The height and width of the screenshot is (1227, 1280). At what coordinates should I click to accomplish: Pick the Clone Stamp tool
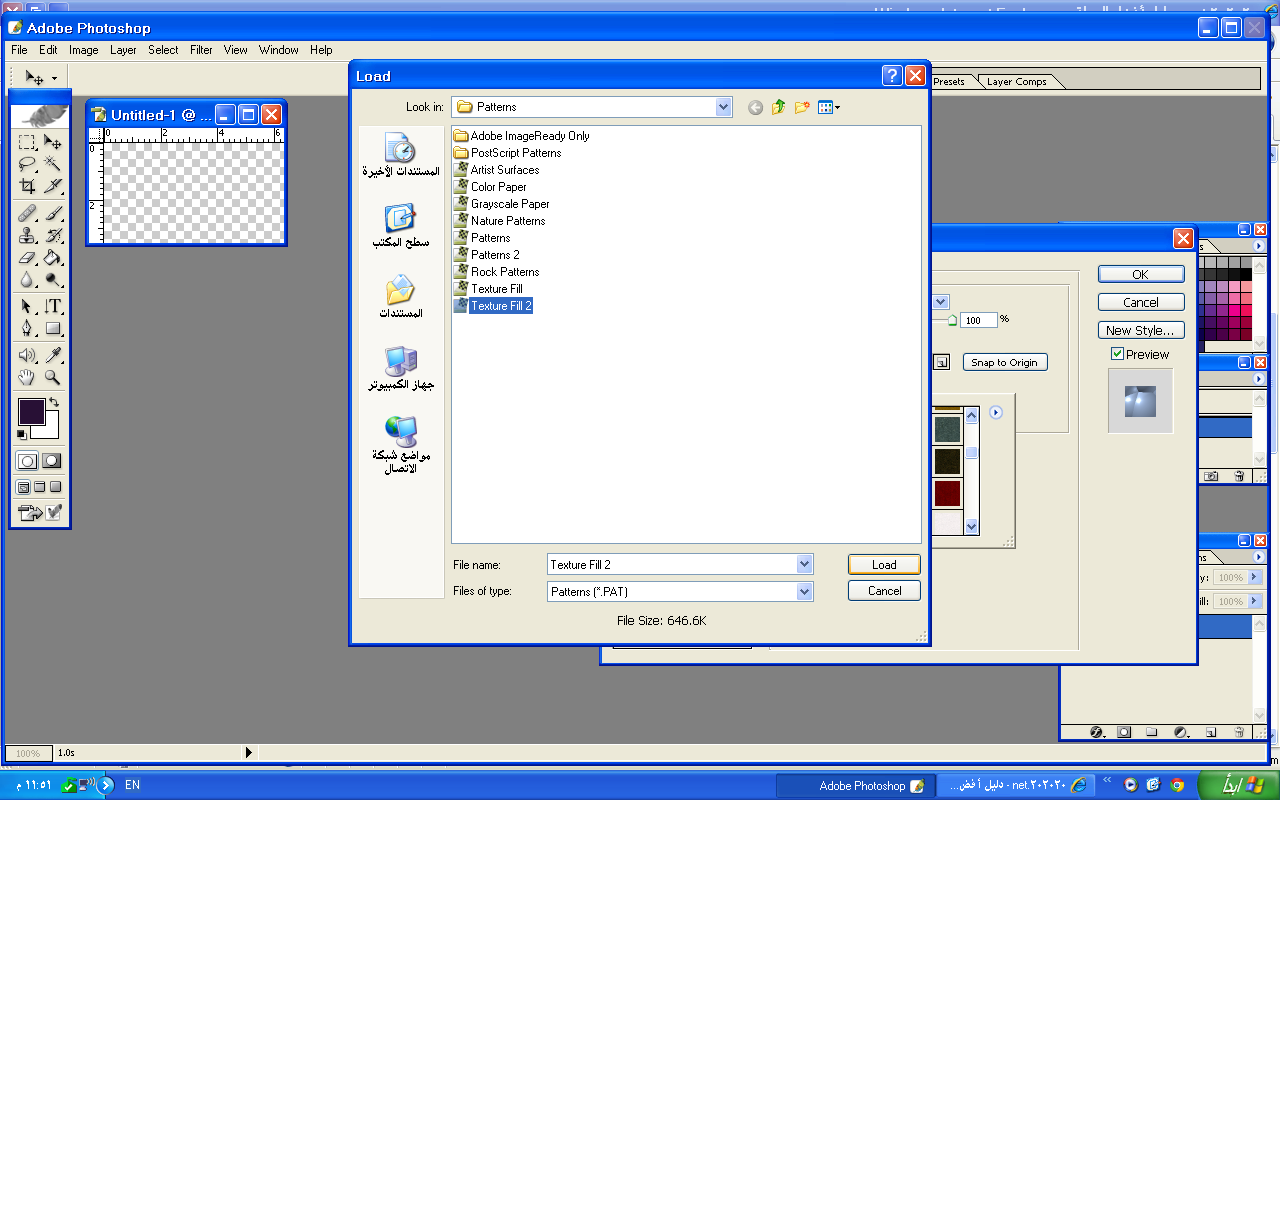click(x=27, y=236)
